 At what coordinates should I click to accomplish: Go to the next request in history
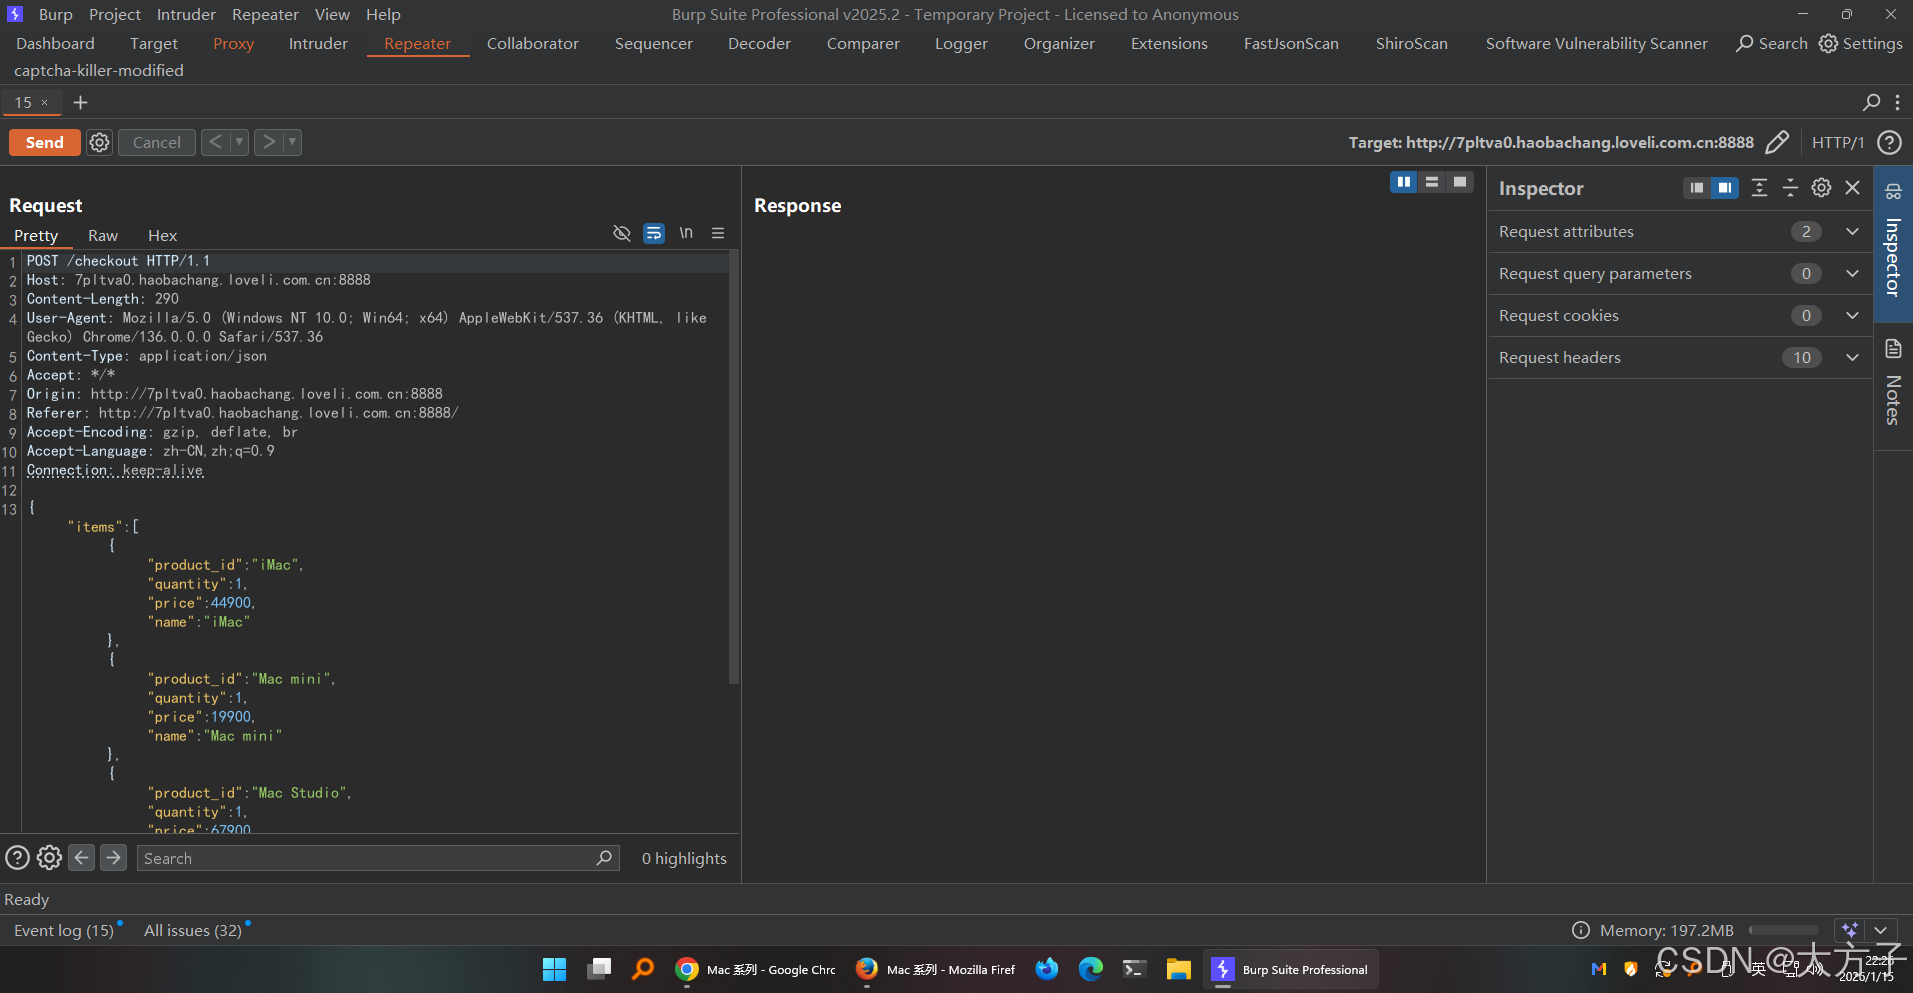point(268,142)
